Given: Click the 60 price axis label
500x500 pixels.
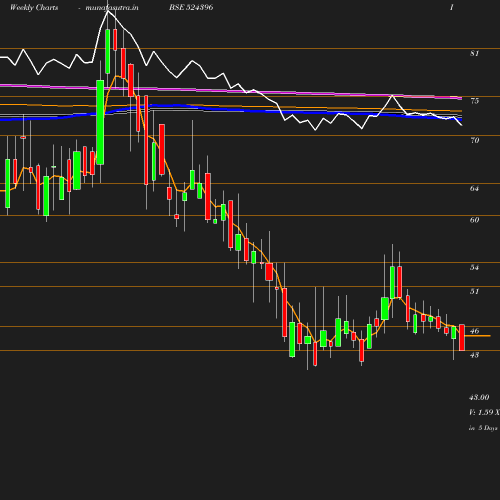Looking at the screenshot, I should [x=475, y=220].
